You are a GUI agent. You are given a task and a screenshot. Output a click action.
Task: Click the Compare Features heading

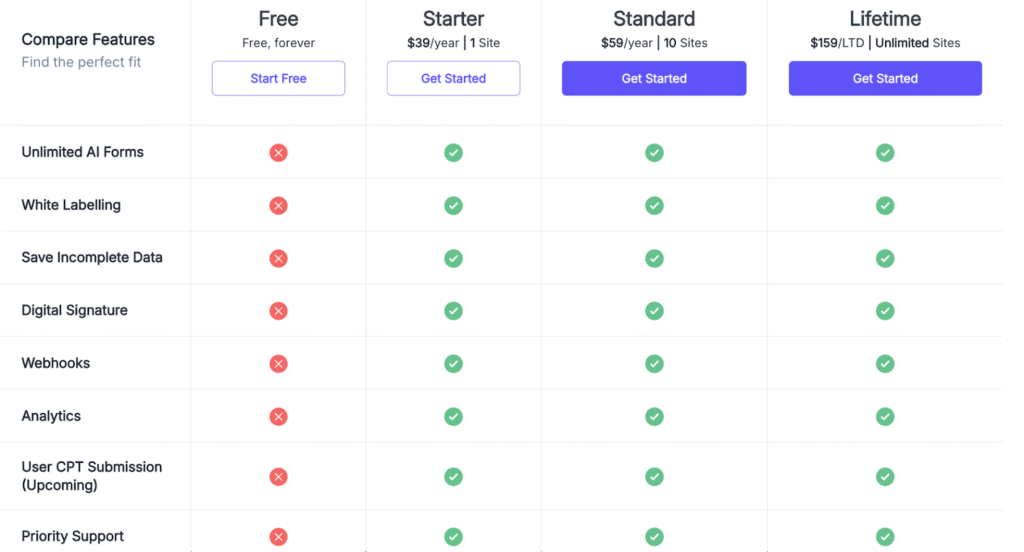88,40
